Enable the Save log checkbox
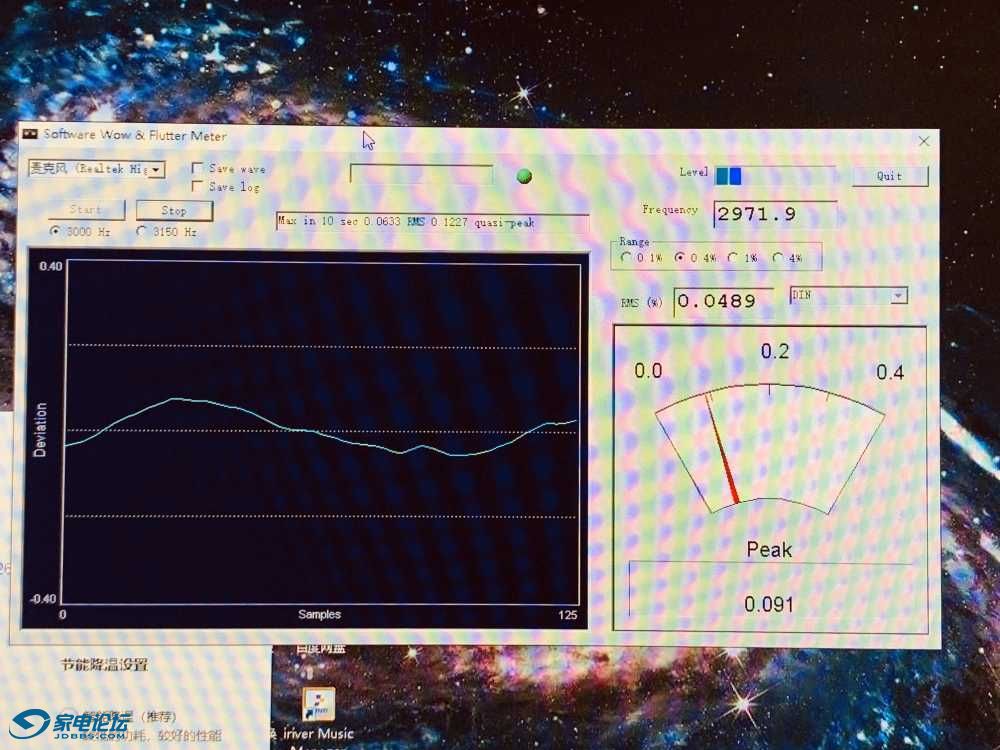This screenshot has width=1000, height=750. coord(198,186)
